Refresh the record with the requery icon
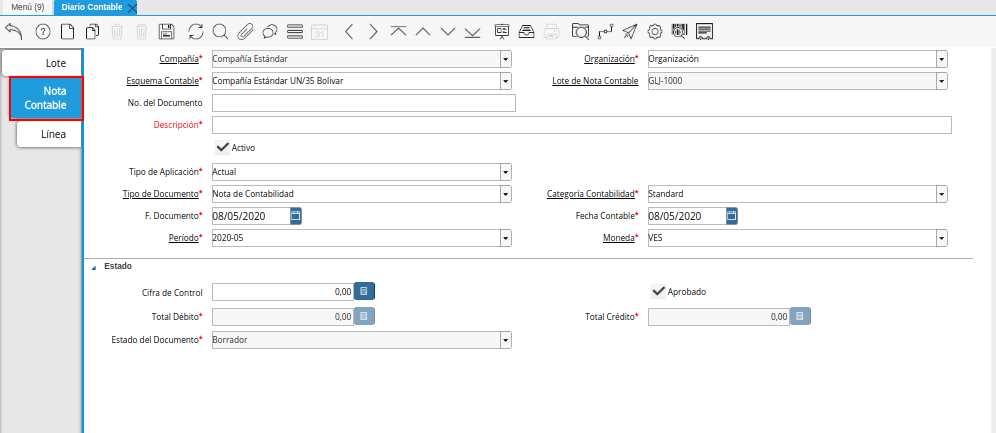The height and width of the screenshot is (433, 996). pos(195,32)
